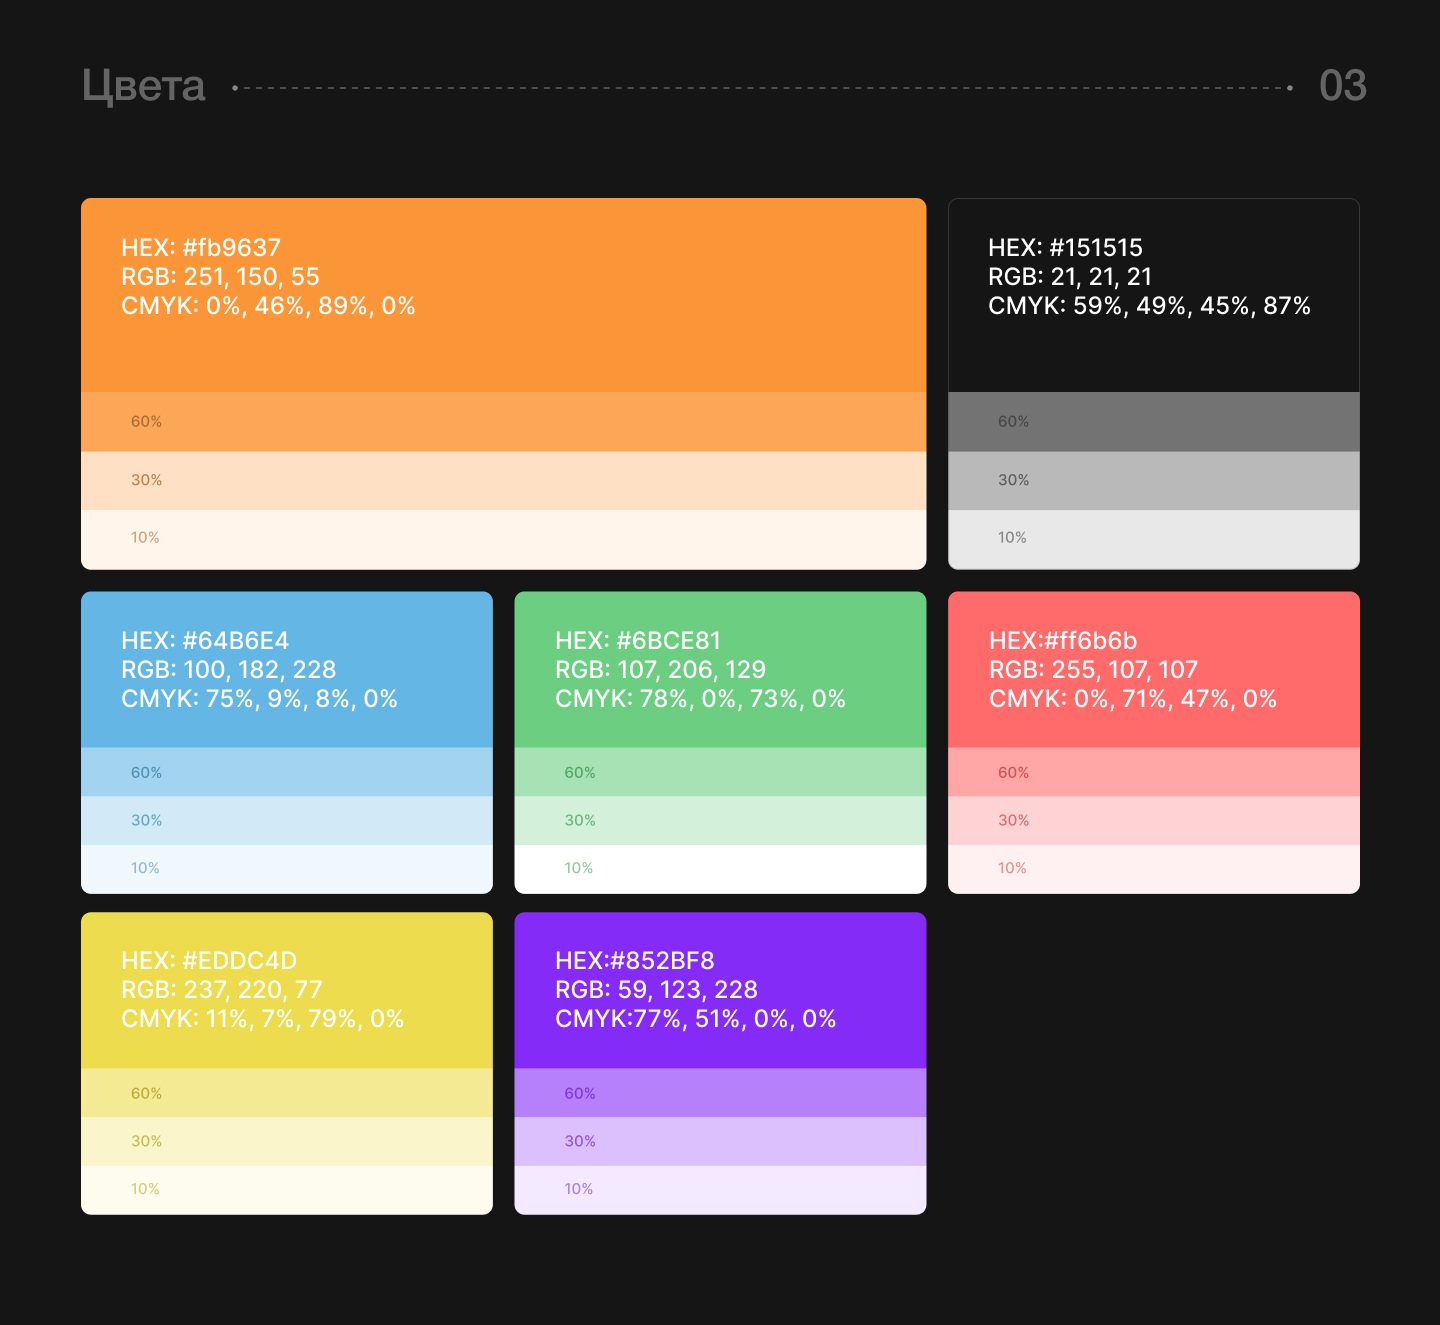Pick the orange 30% tint strip
Viewport: 1440px width, 1325px height.
[x=503, y=481]
